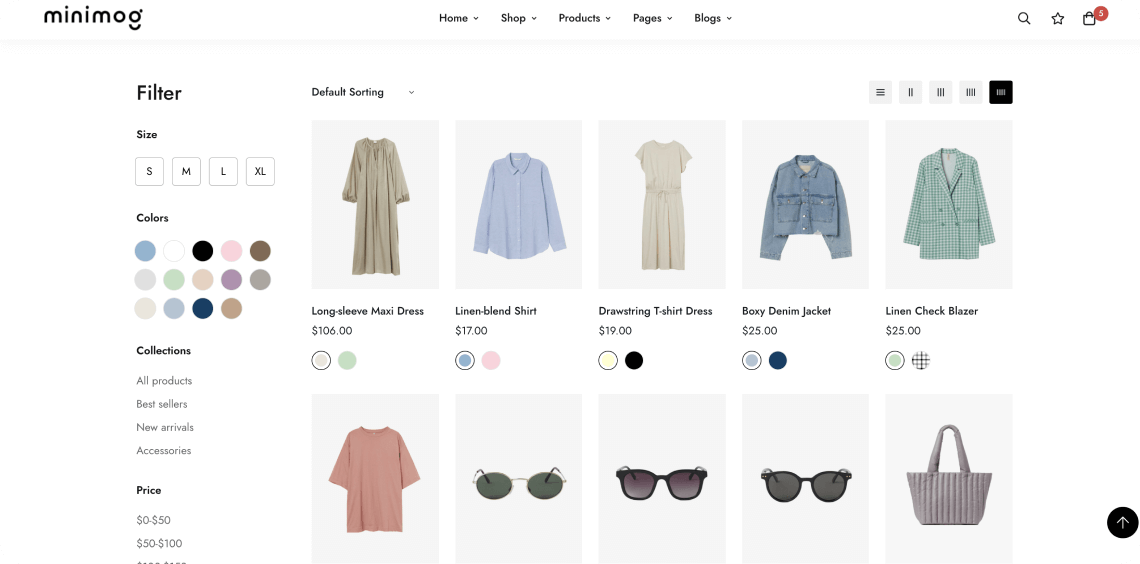Image resolution: width=1140 pixels, height=564 pixels.
Task: Open the wishlist star icon
Action: pos(1057,19)
